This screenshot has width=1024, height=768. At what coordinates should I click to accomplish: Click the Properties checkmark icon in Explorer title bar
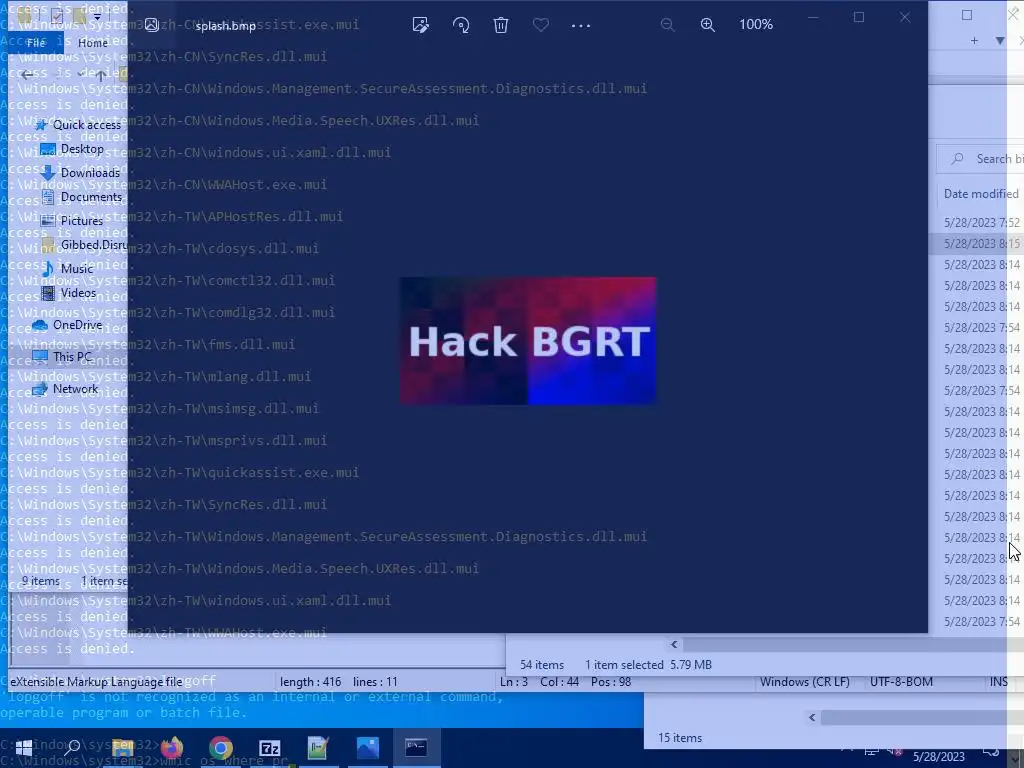click(57, 16)
